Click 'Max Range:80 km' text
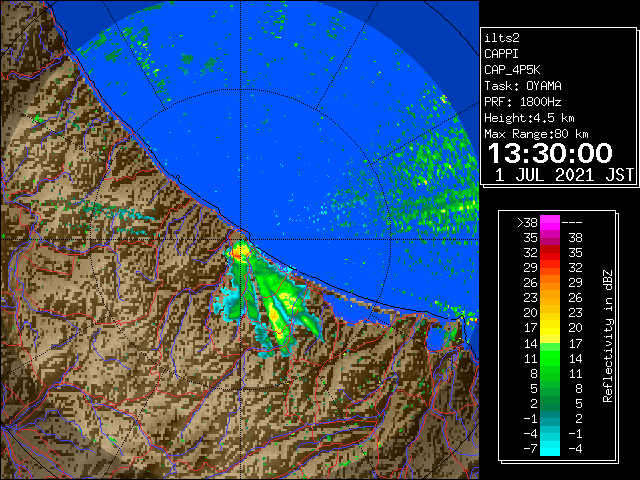640x480 pixels. pos(536,134)
